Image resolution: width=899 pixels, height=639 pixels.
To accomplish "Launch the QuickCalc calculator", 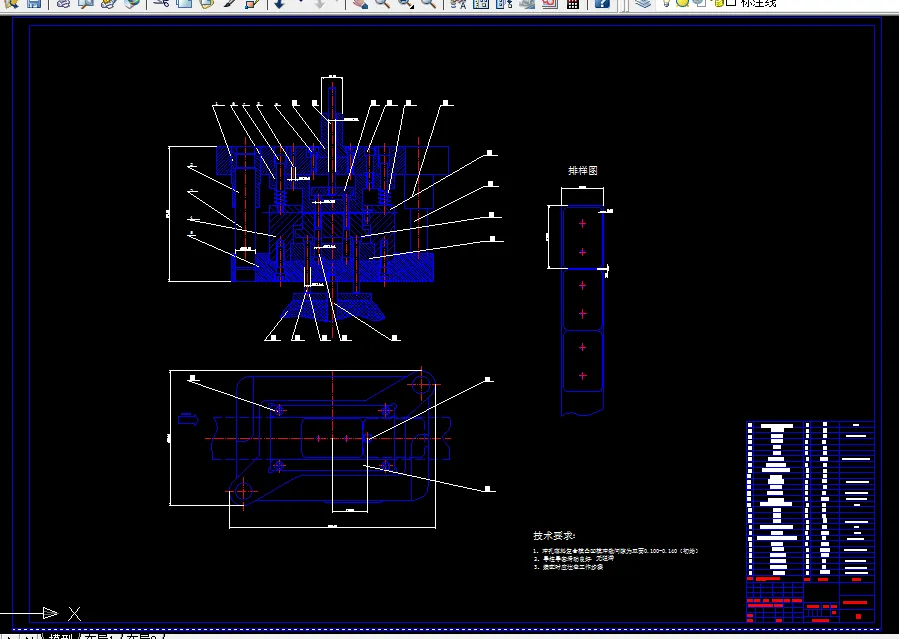I will (572, 3).
